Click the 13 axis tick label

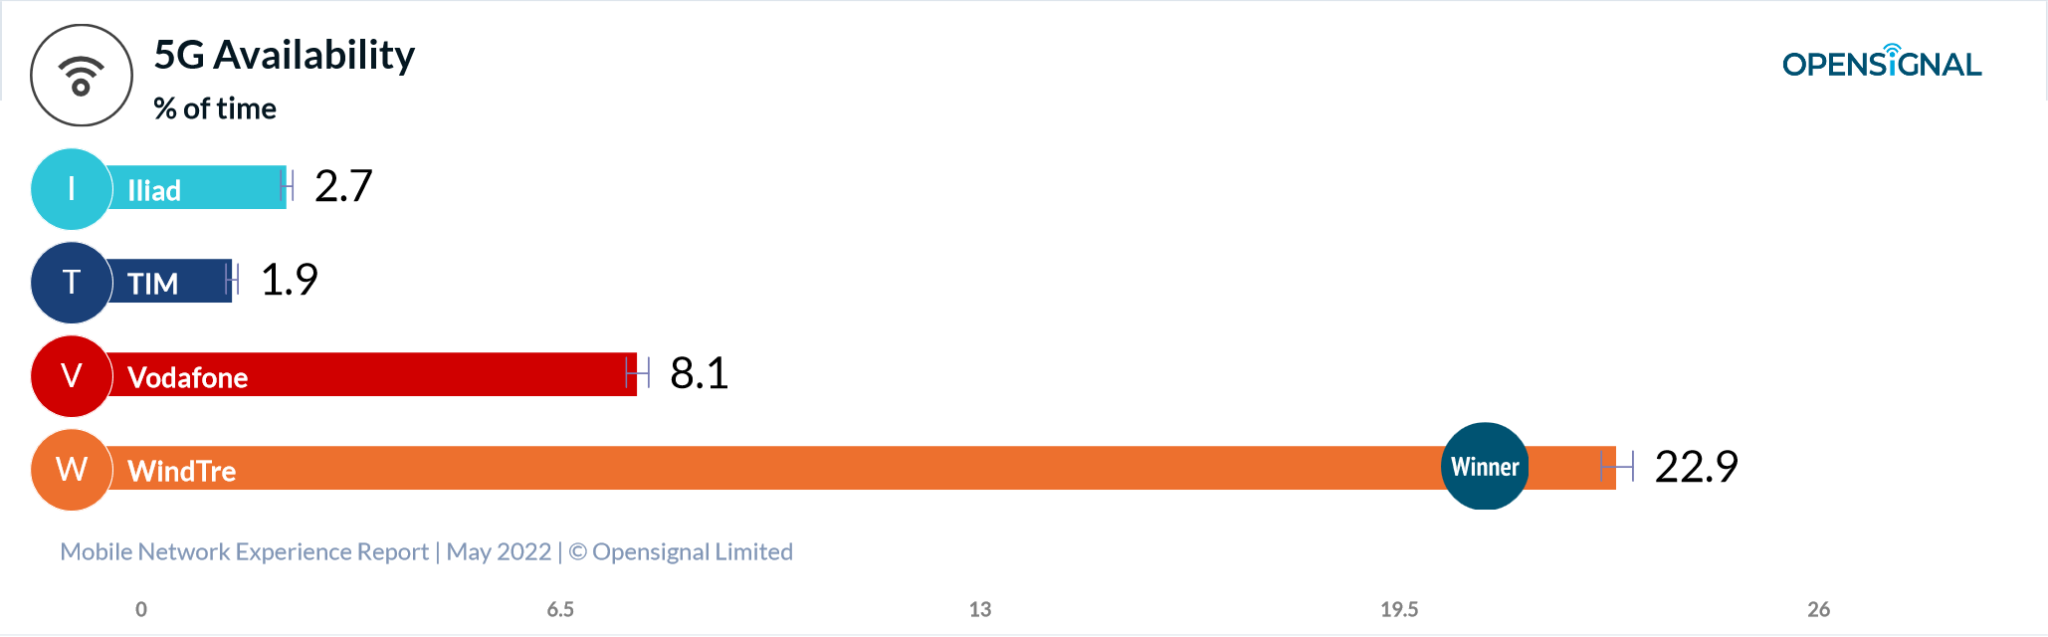pyautogui.click(x=979, y=609)
